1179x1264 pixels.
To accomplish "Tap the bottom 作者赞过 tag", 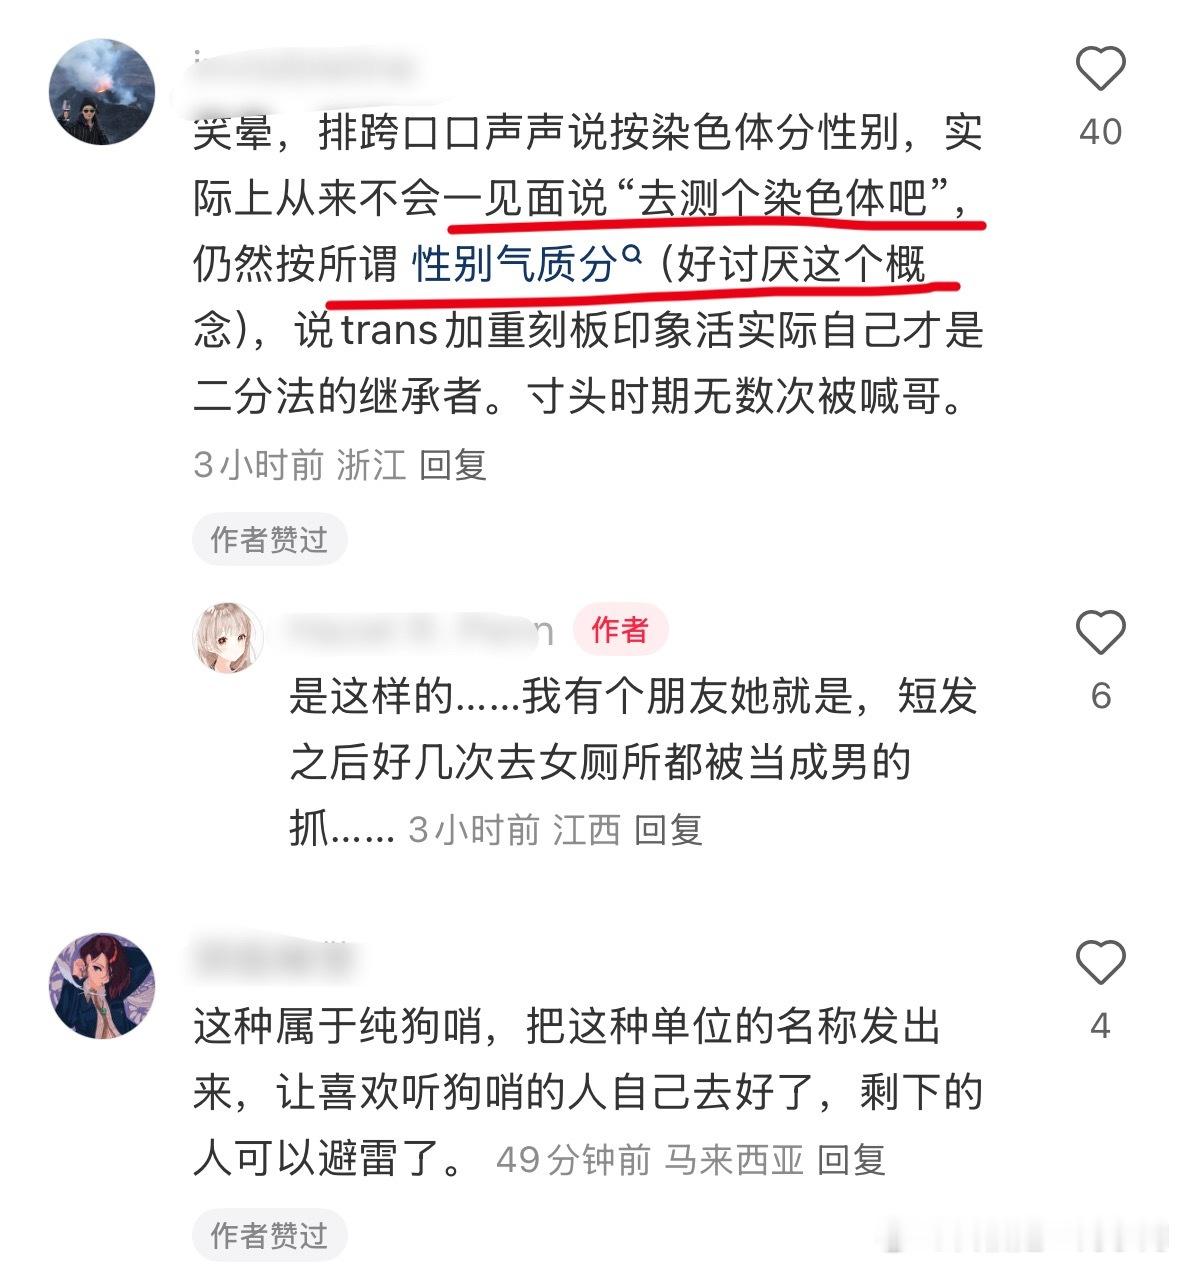I will [269, 1236].
